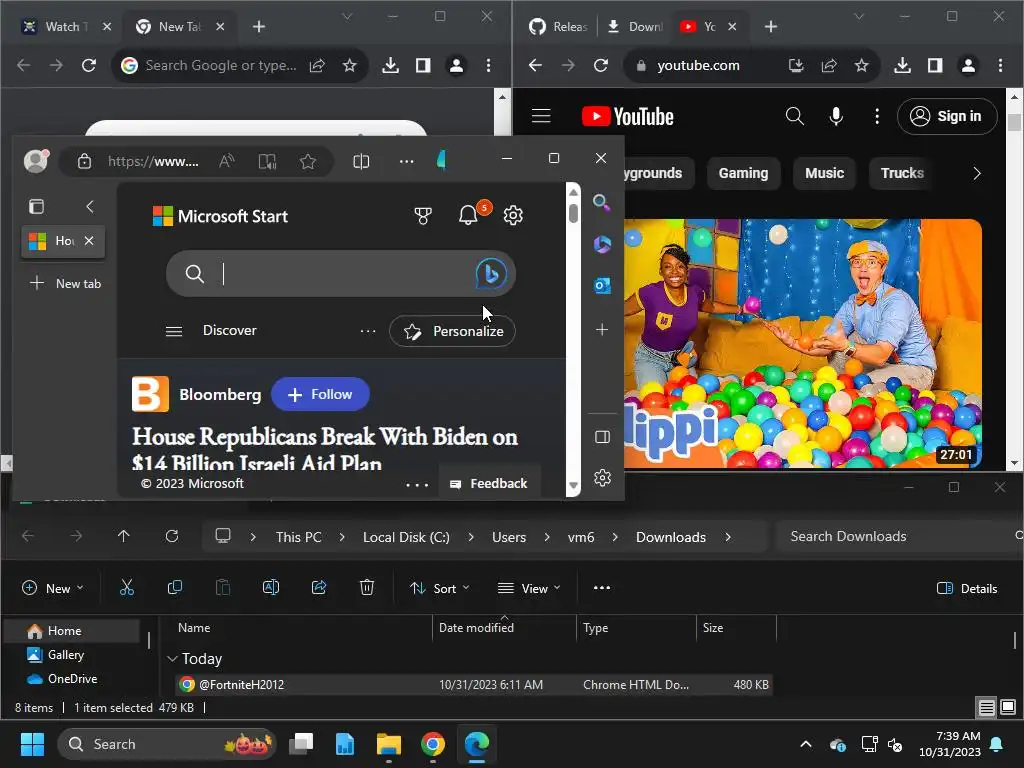
Task: Click the YouTube search magnifier icon
Action: [x=794, y=116]
